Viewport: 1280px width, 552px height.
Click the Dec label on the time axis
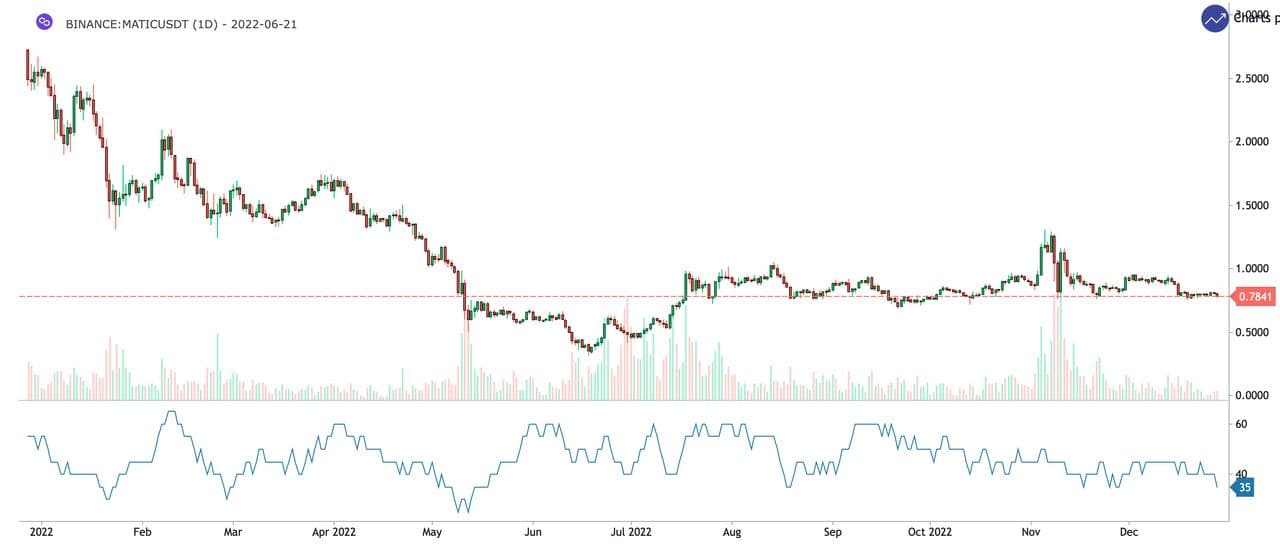point(1128,532)
